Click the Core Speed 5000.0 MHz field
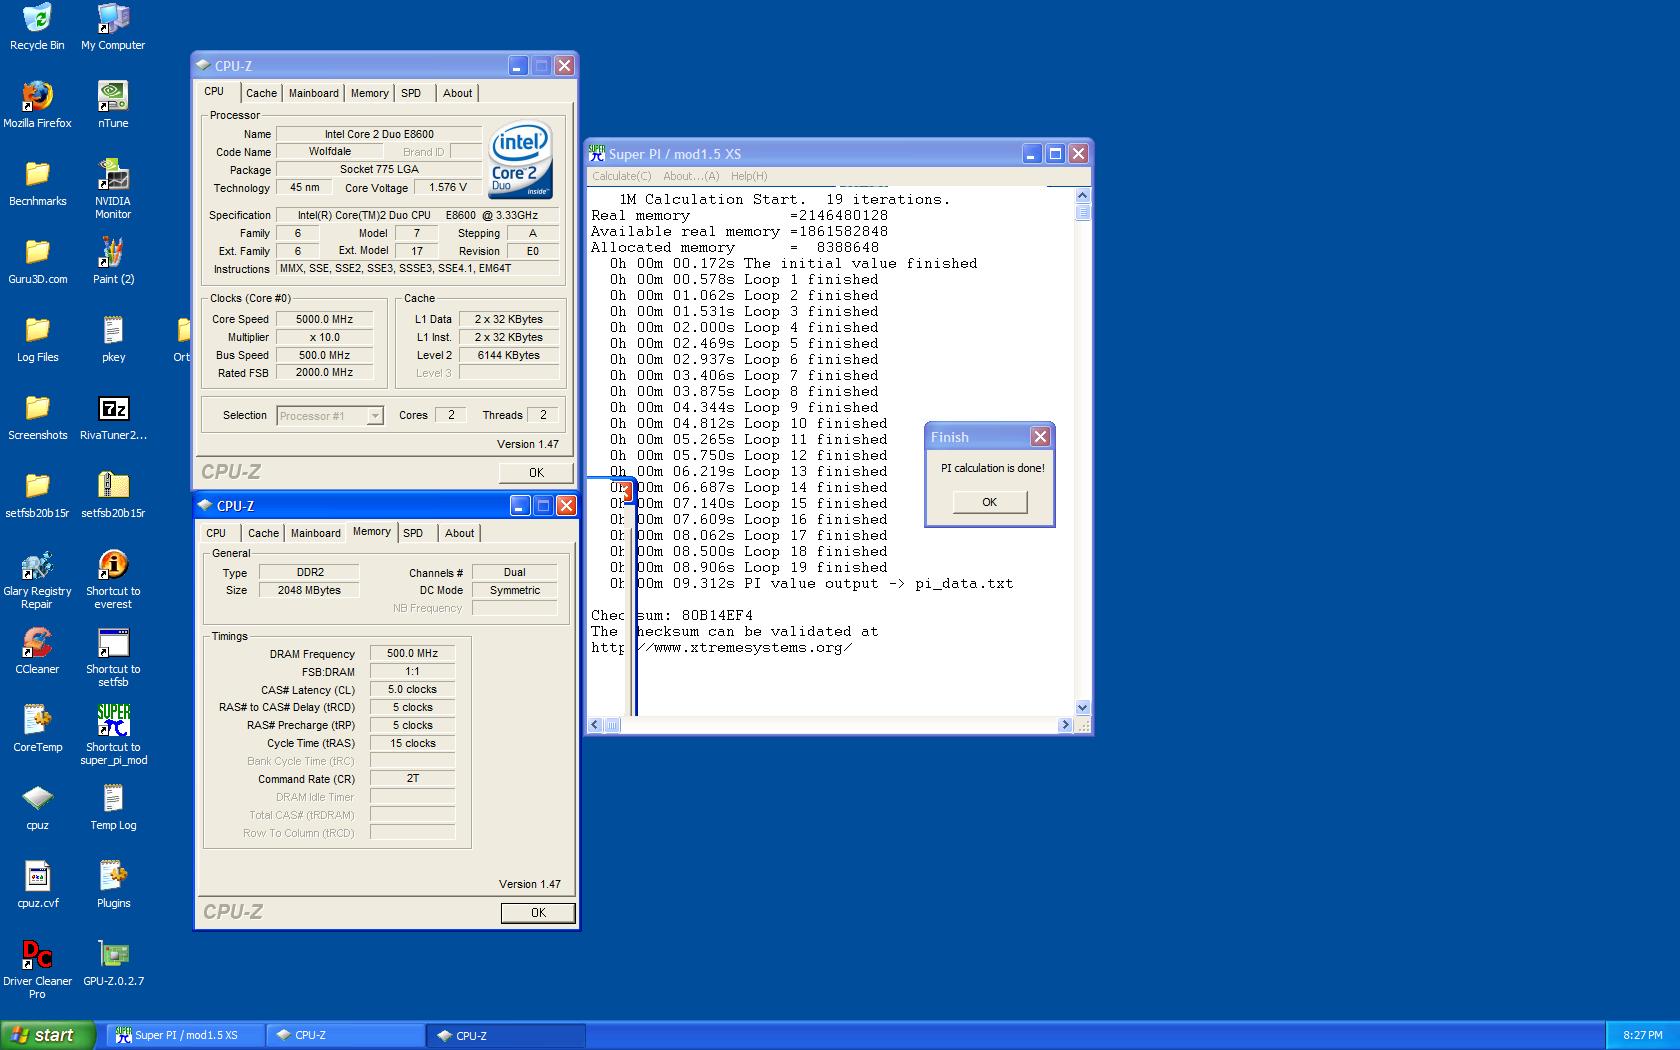This screenshot has height=1050, width=1680. 324,319
